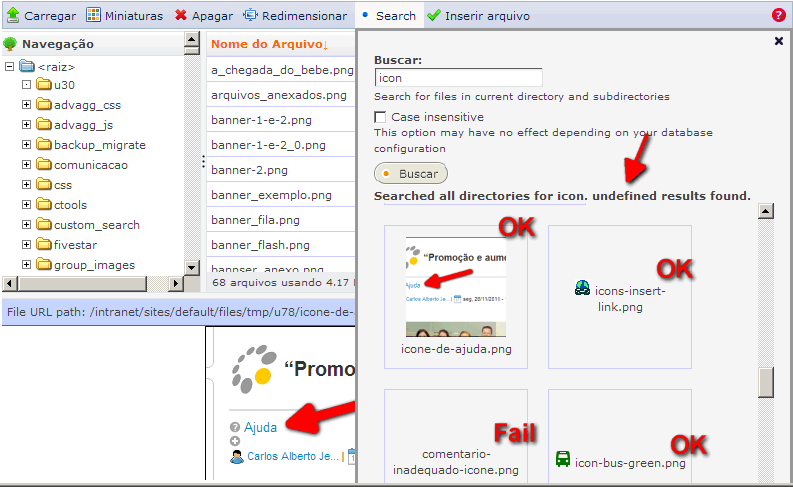Open the Redimensionar resize tool
The image size is (793, 487).
295,16
